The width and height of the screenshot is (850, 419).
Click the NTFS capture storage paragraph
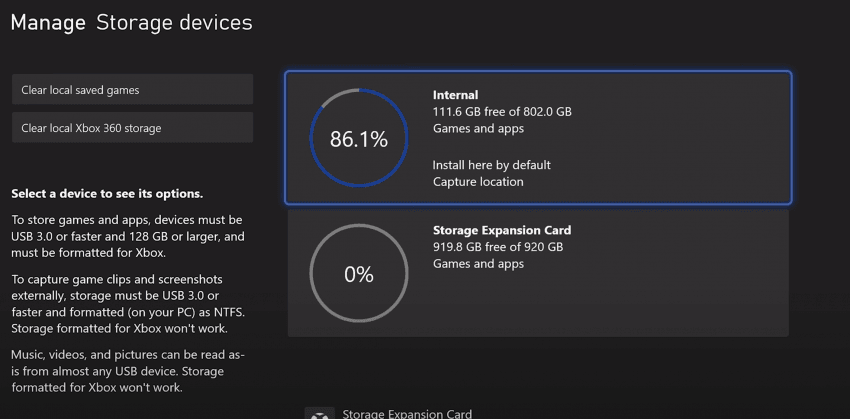pyautogui.click(x=127, y=304)
